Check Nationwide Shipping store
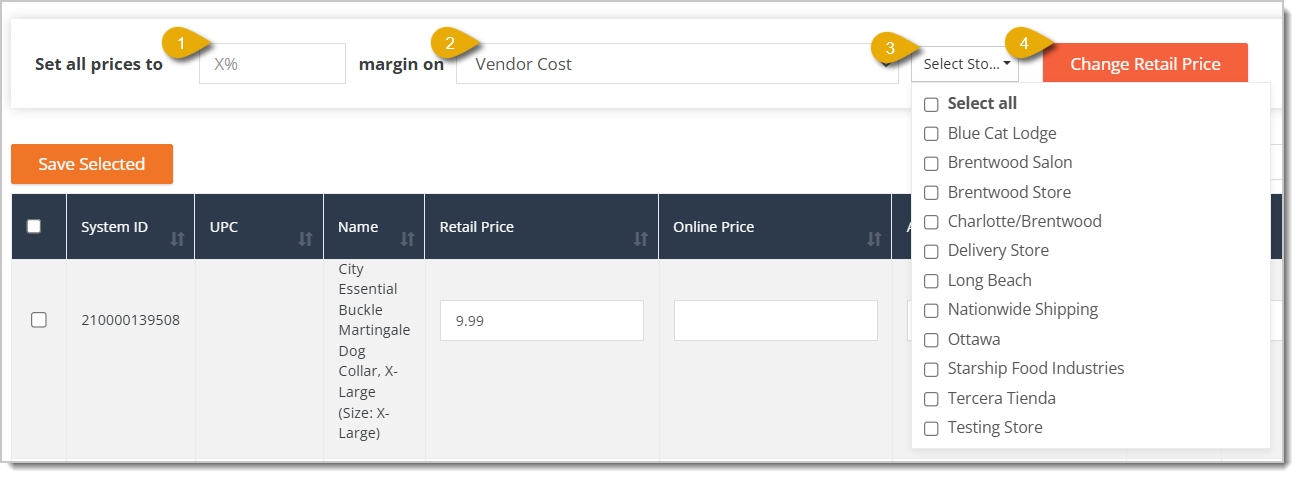The image size is (1299, 478). tap(931, 310)
